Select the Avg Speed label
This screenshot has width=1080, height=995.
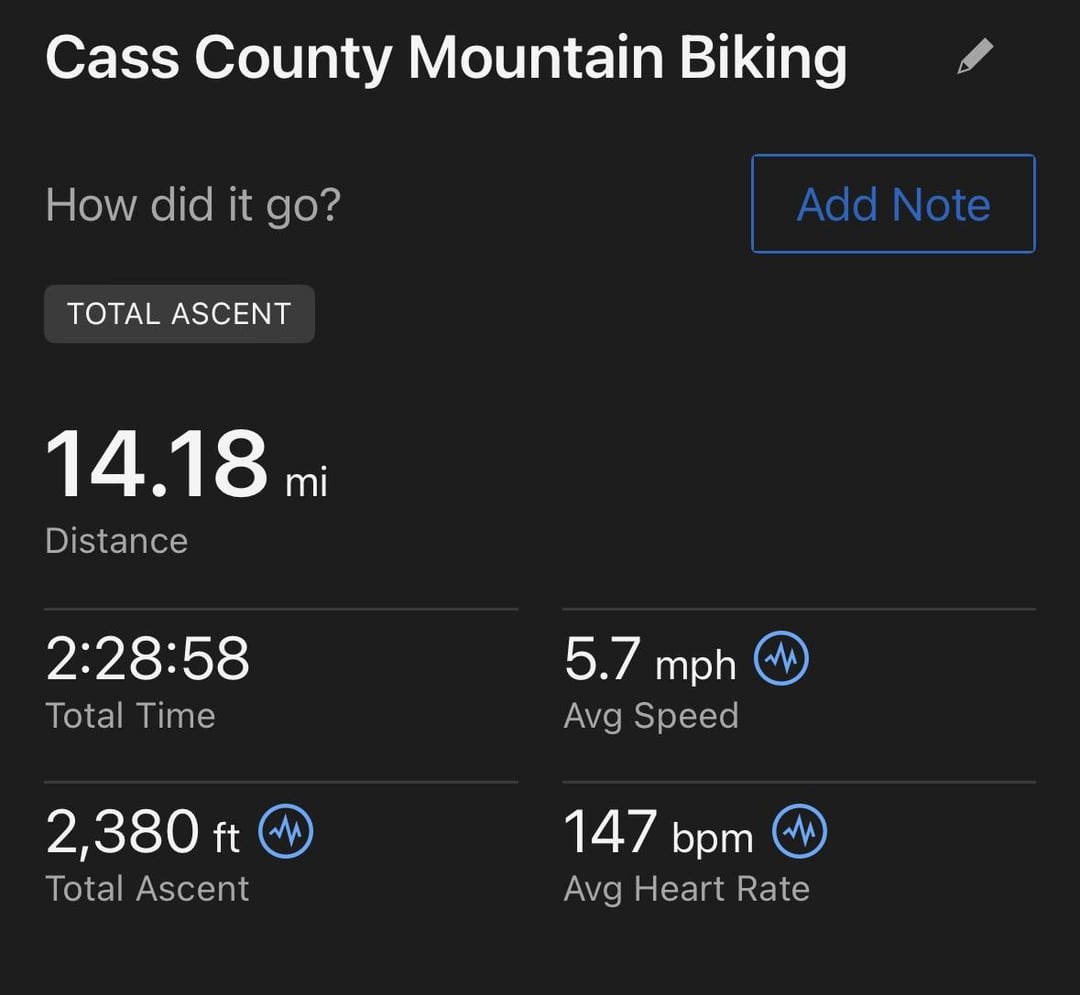coord(651,716)
